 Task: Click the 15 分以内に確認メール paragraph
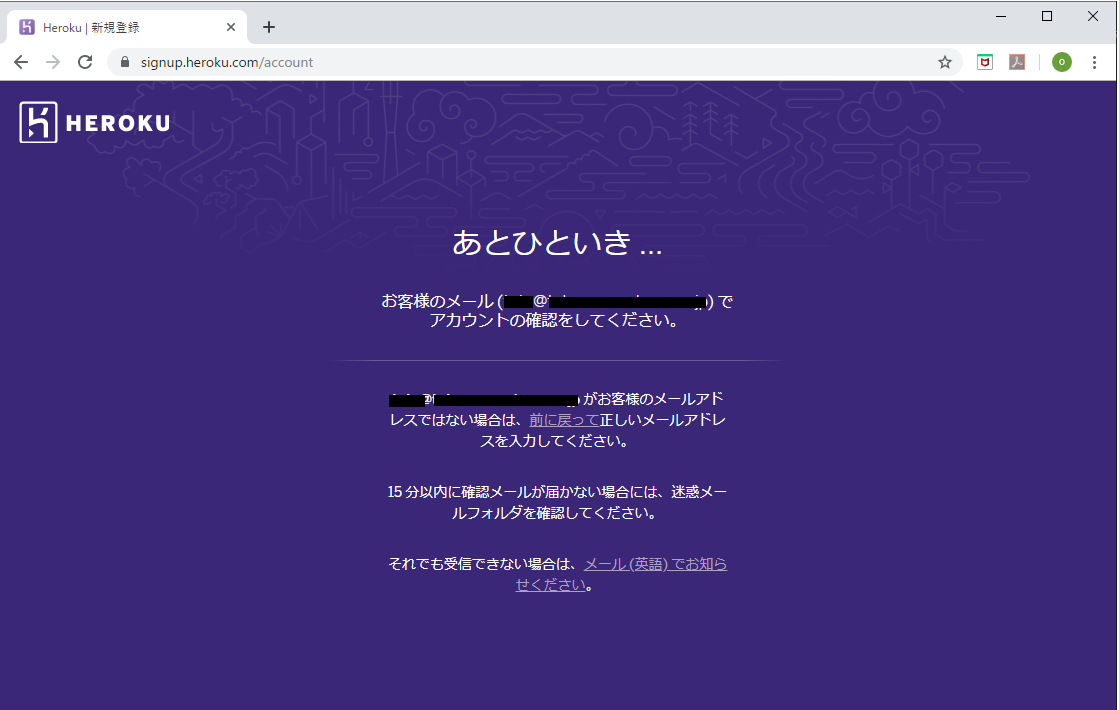(557, 502)
